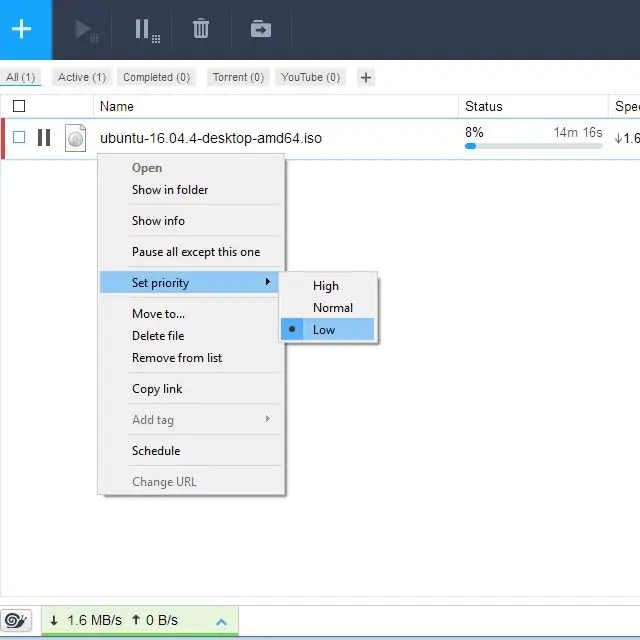Choose Move to... menu entry

tap(158, 314)
